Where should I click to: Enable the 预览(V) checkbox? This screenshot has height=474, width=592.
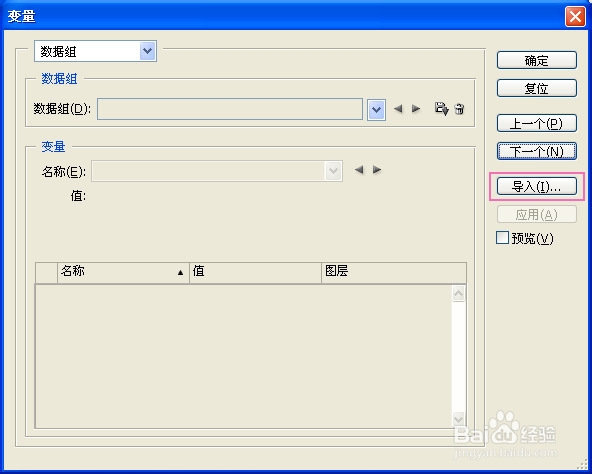click(502, 238)
